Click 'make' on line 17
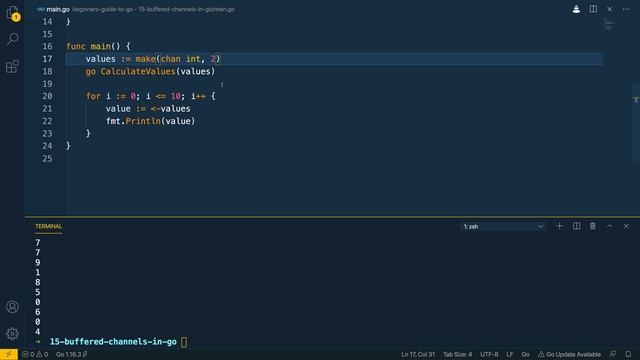The width and height of the screenshot is (640, 360). click(146, 59)
